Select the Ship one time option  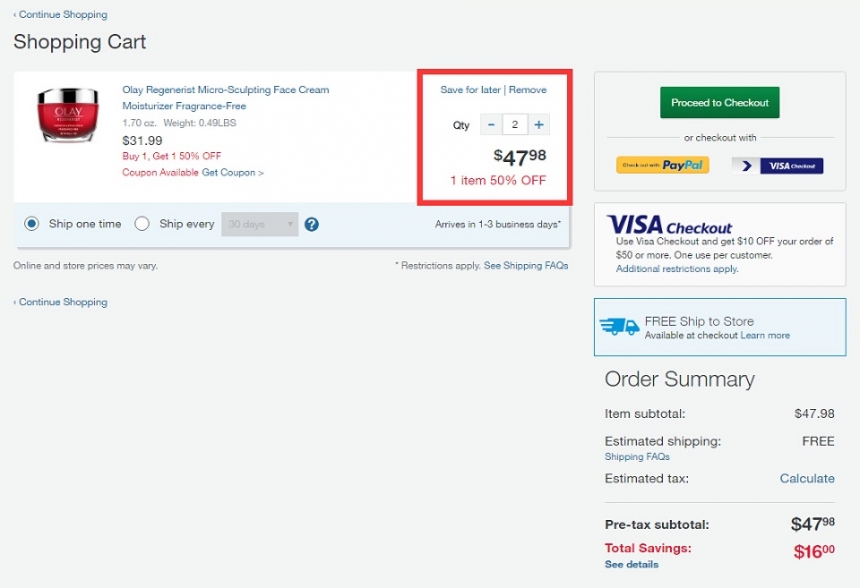(33, 224)
